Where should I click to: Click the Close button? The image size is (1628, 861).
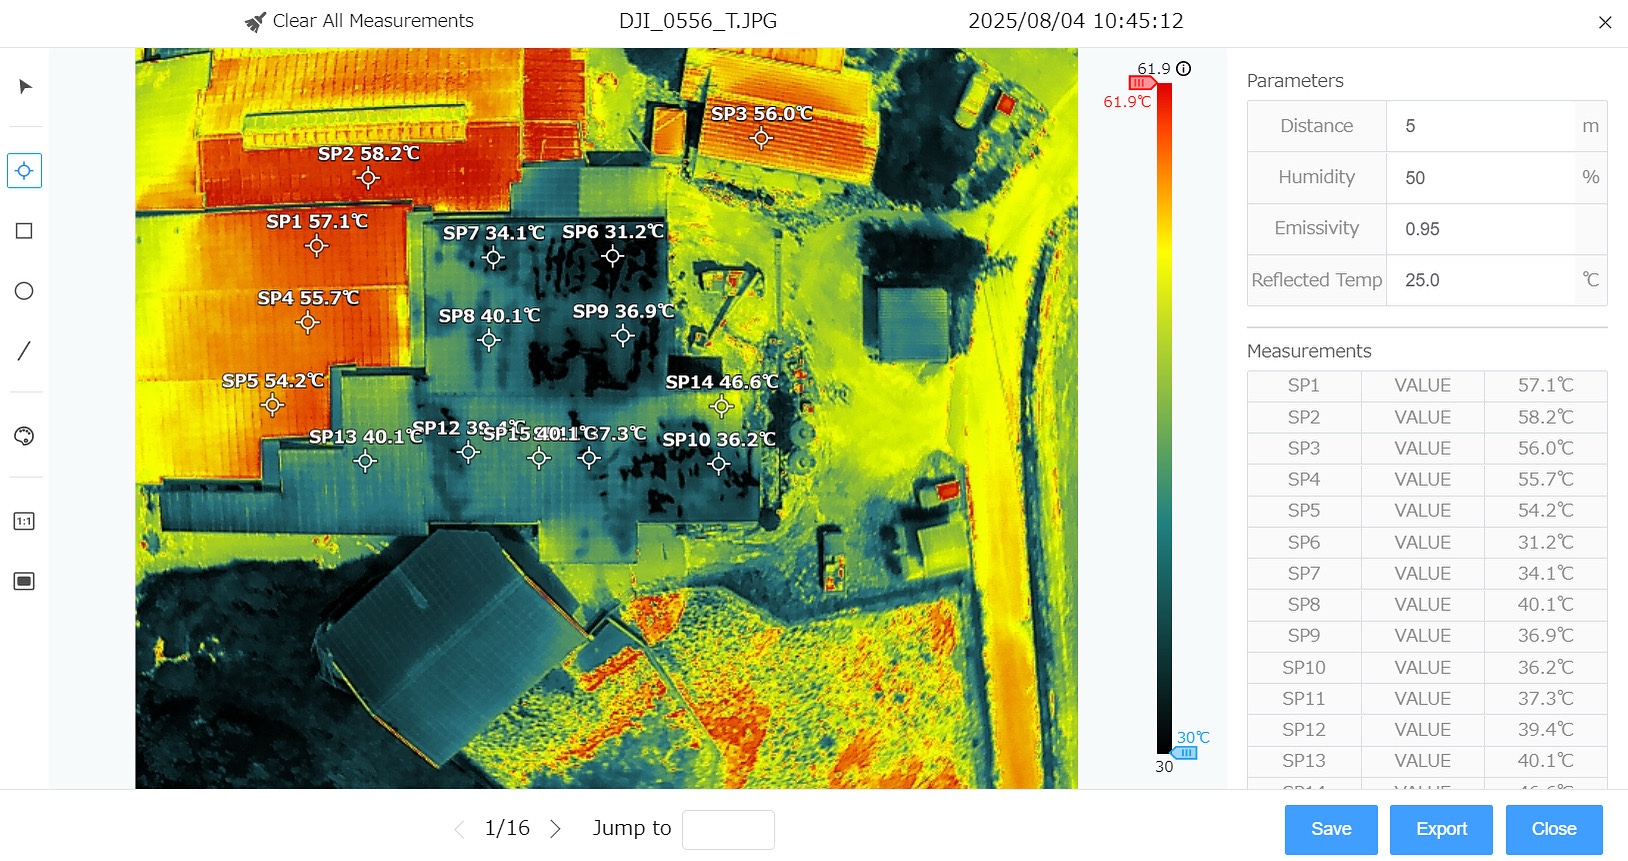tap(1553, 829)
